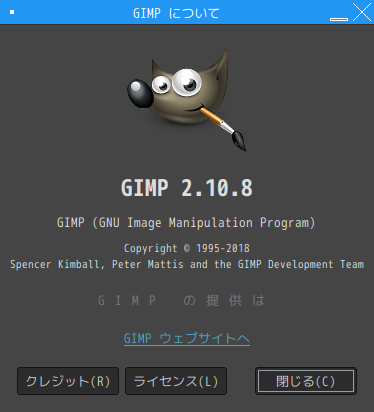374x412 pixels.
Task: Click the paintbrush in Wilber's mouth
Action: [222, 126]
